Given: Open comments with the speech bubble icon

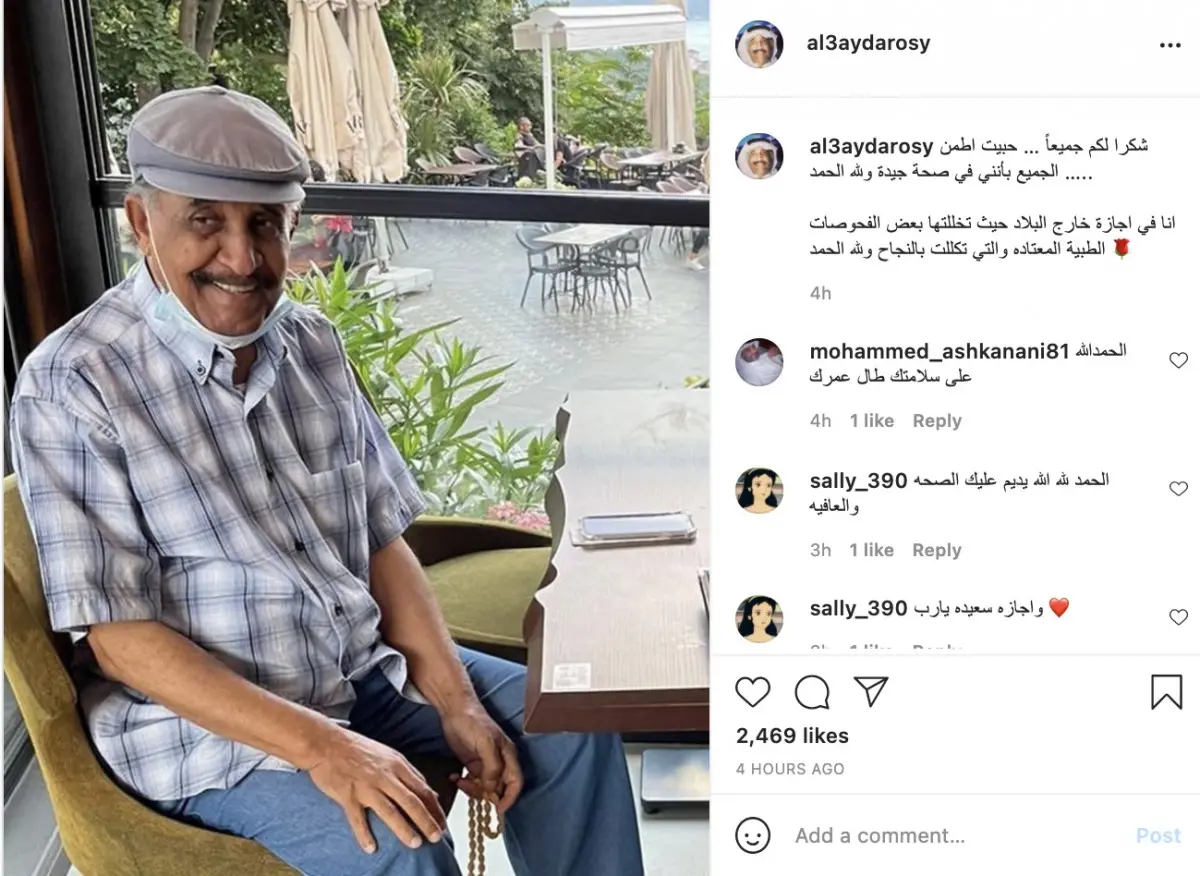Looking at the screenshot, I should [x=812, y=692].
